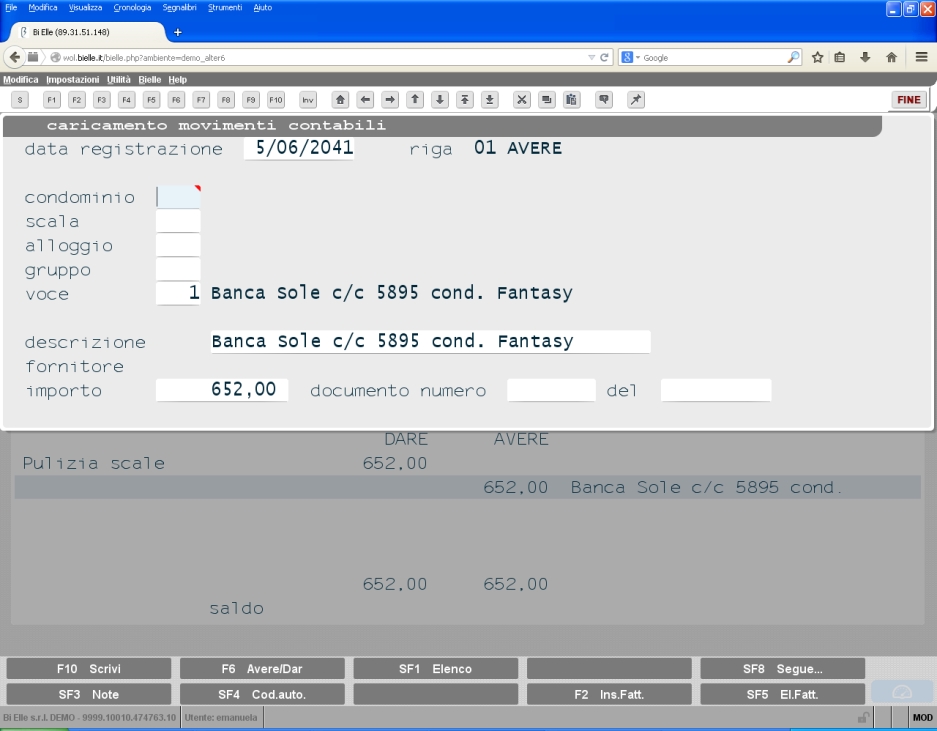Click the FINE button
Image resolution: width=937 pixels, height=731 pixels.
[x=909, y=100]
